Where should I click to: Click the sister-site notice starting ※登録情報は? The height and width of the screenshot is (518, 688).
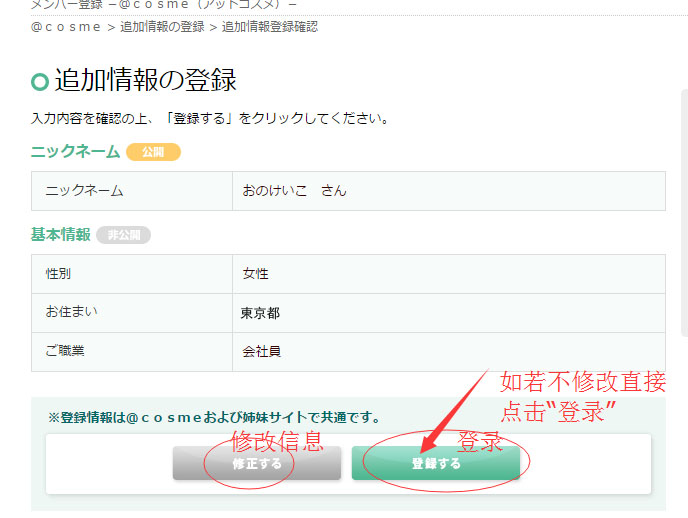(x=214, y=417)
